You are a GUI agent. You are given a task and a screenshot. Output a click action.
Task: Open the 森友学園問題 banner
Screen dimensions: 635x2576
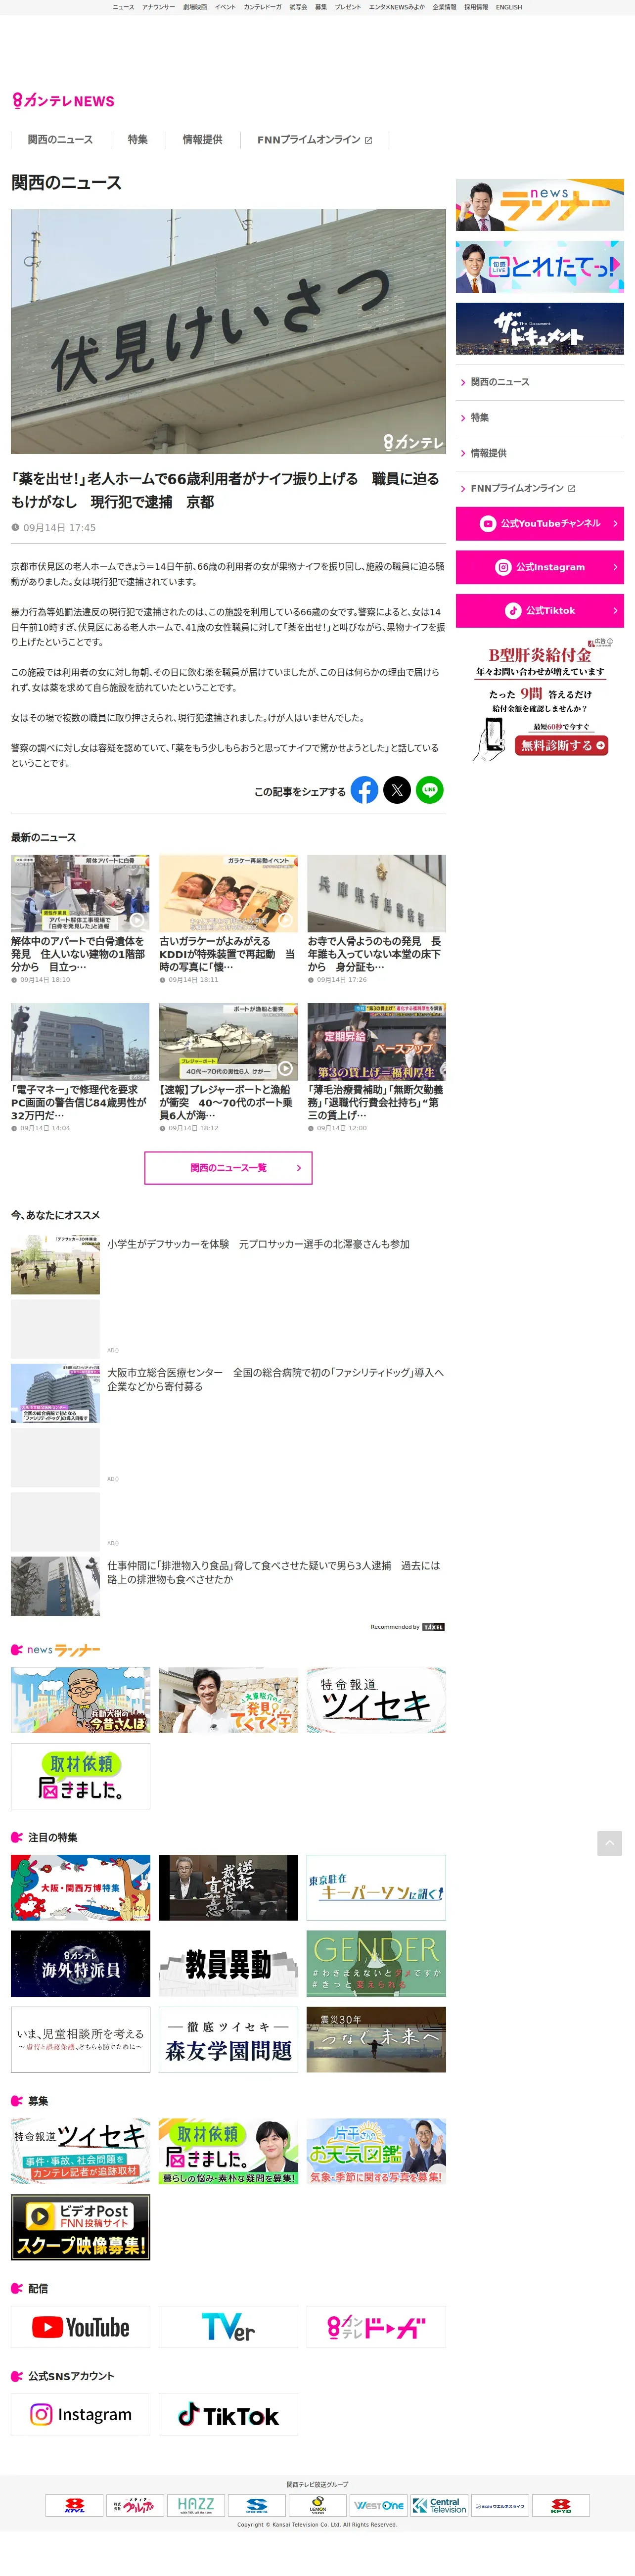click(x=228, y=2040)
